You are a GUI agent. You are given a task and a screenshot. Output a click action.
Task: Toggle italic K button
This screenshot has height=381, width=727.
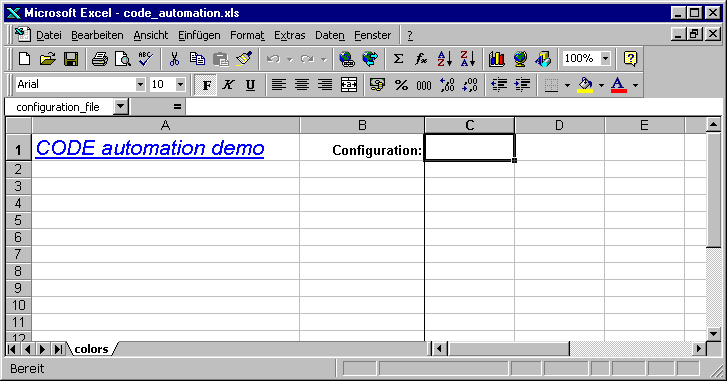click(228, 85)
